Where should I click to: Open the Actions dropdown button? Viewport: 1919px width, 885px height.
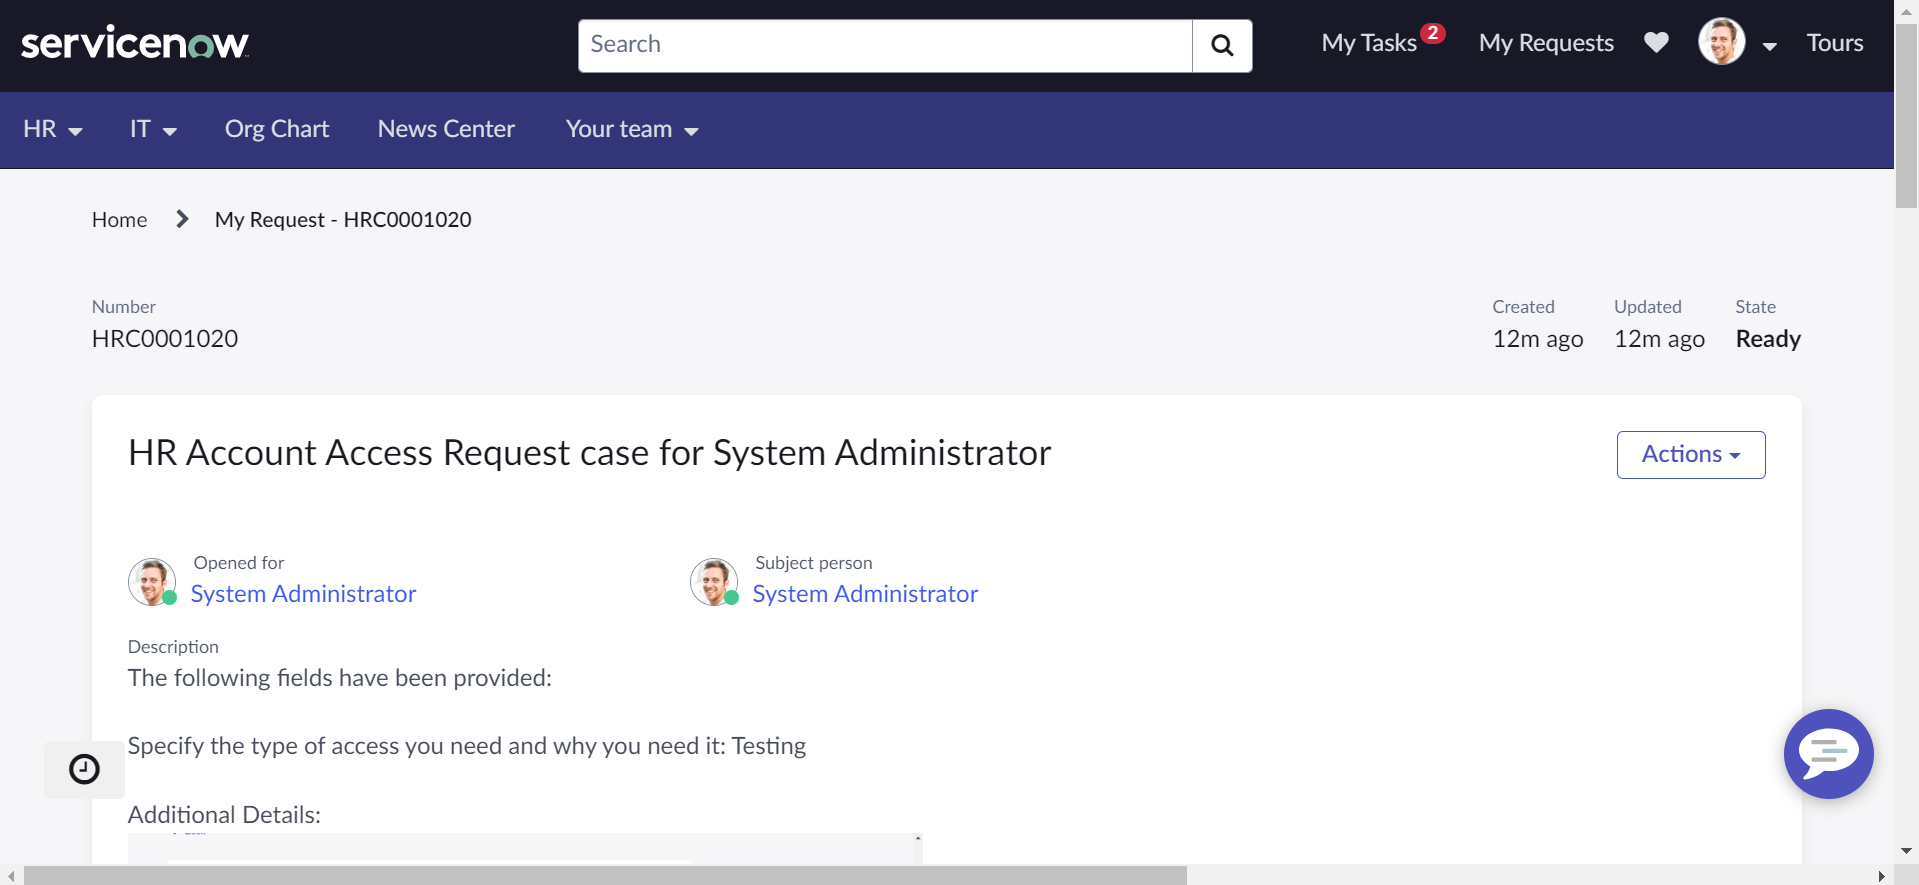tap(1691, 455)
